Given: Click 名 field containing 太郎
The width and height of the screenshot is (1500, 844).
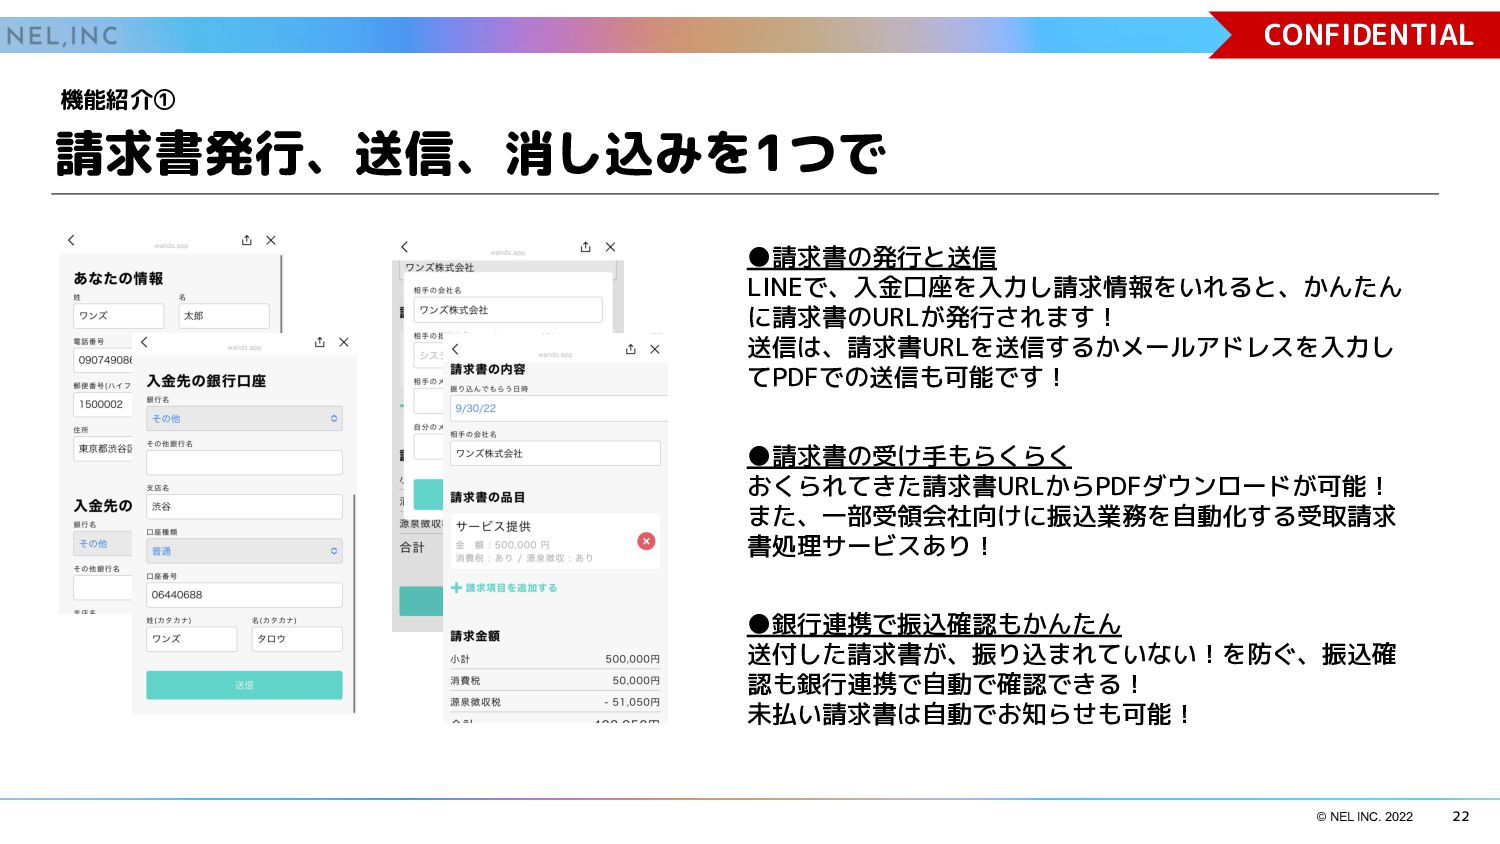Looking at the screenshot, I should coord(224,315).
